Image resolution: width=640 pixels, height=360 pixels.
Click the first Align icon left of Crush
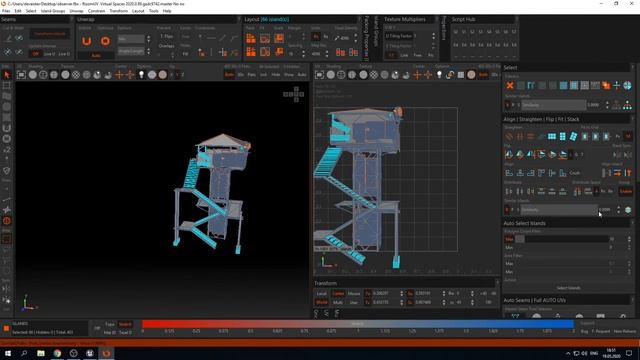(x=509, y=173)
